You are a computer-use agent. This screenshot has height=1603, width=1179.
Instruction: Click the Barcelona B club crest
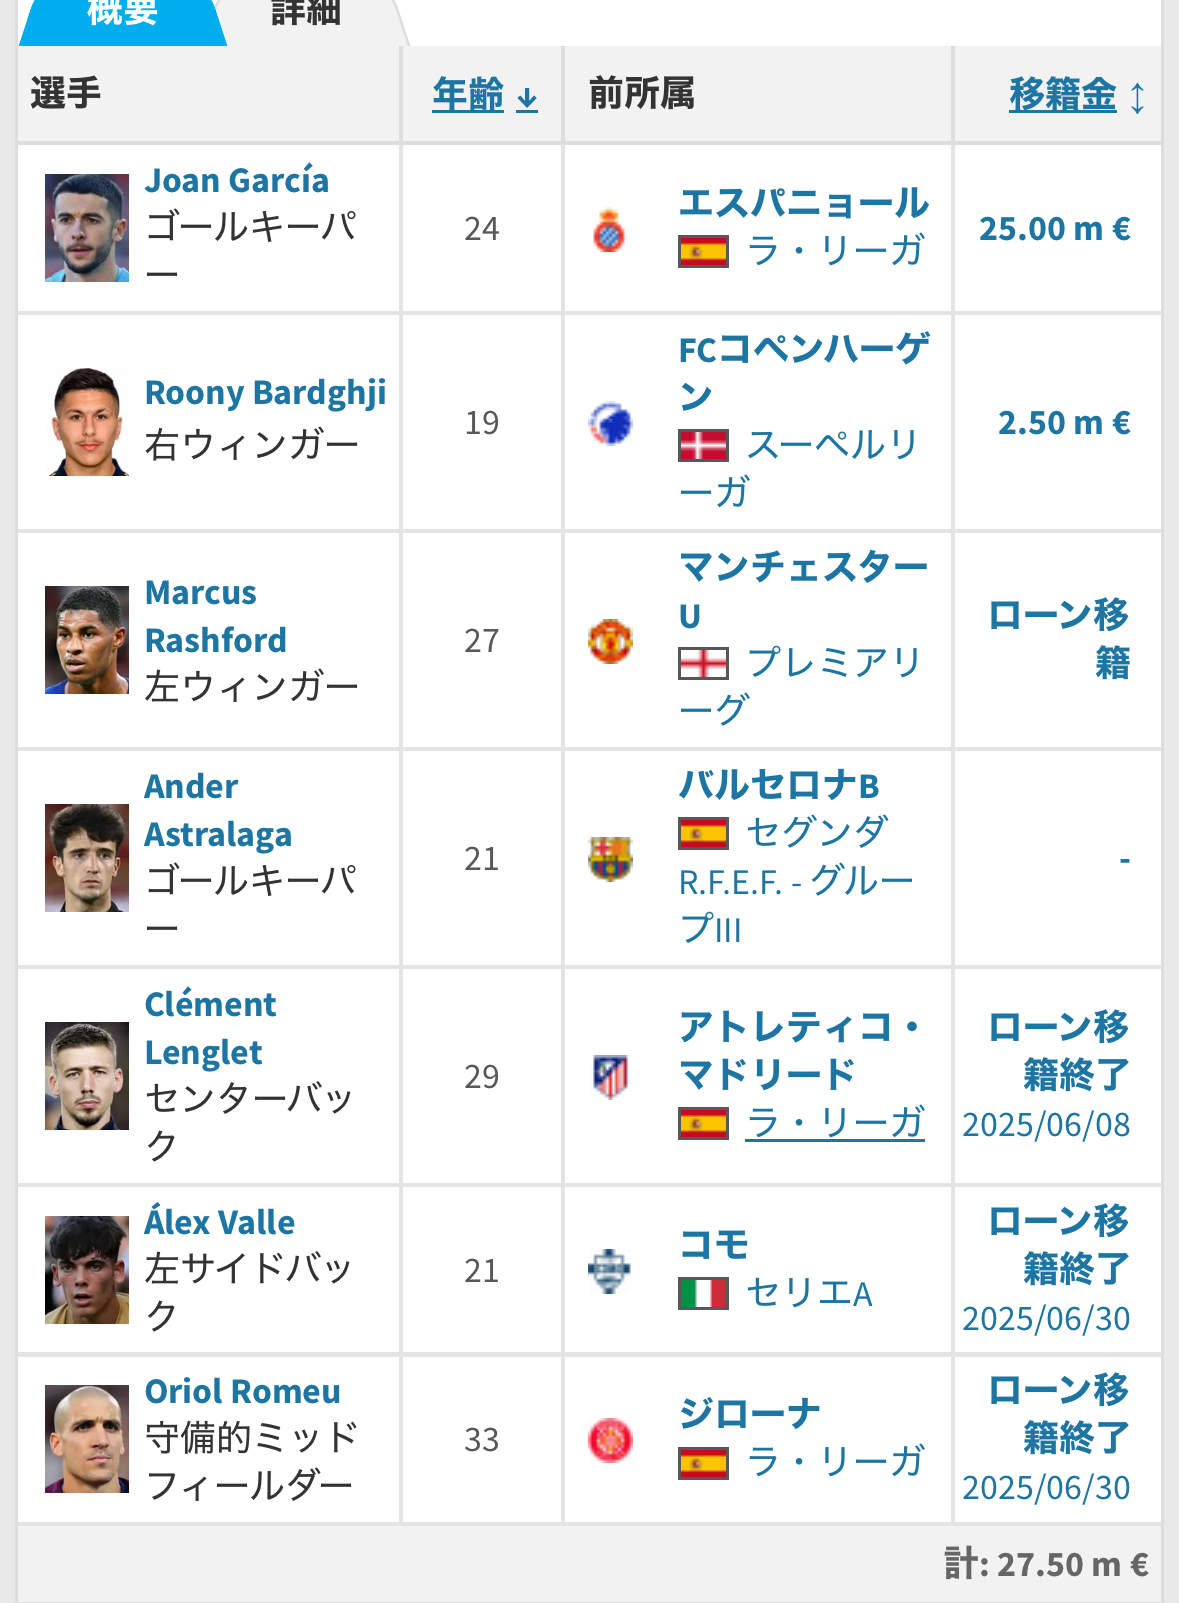[x=609, y=859]
